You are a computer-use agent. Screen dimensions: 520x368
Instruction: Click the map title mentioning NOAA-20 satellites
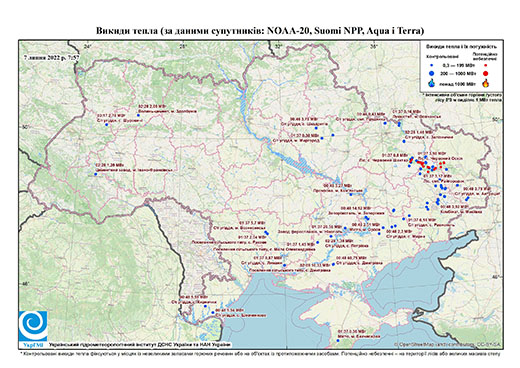[260, 31]
